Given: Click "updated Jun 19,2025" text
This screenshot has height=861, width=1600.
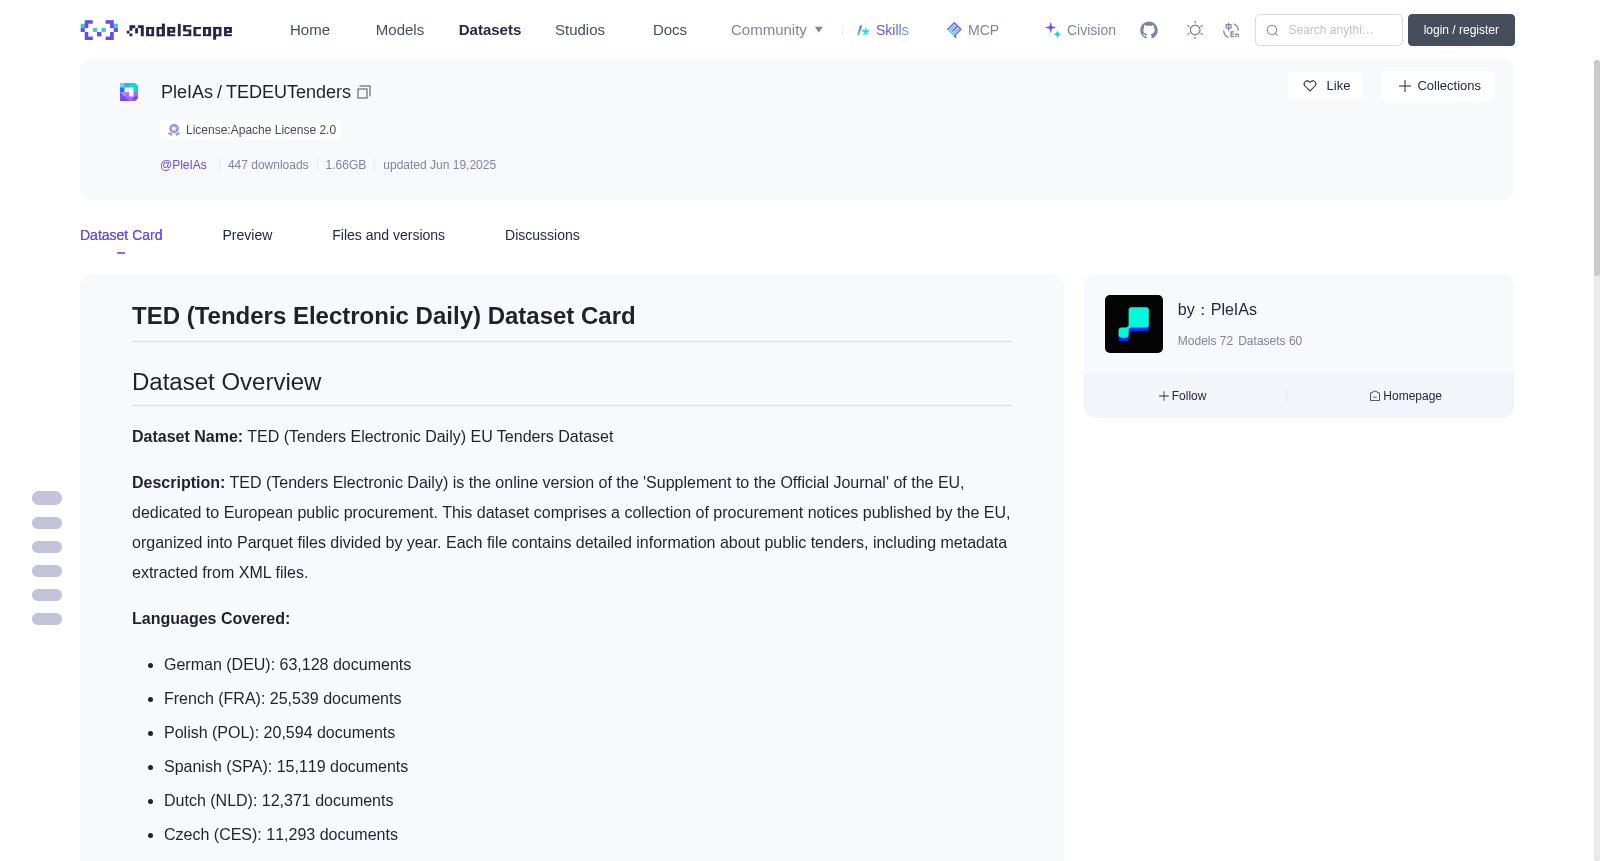Looking at the screenshot, I should (439, 165).
